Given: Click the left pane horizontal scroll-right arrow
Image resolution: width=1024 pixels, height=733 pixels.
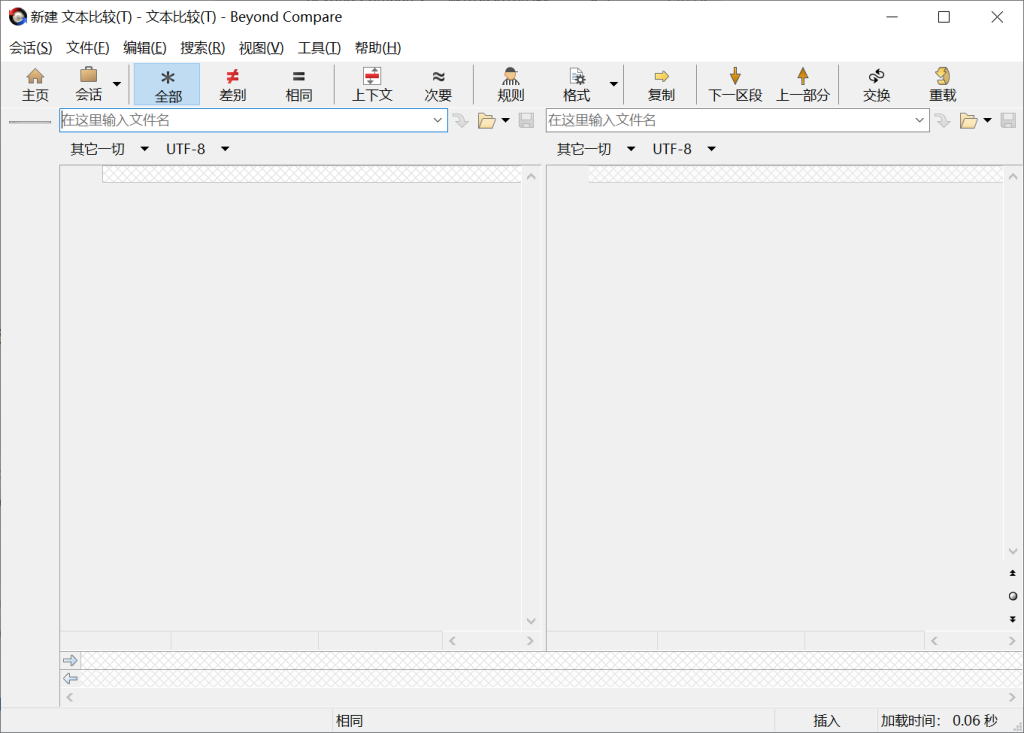Looking at the screenshot, I should (x=530, y=641).
